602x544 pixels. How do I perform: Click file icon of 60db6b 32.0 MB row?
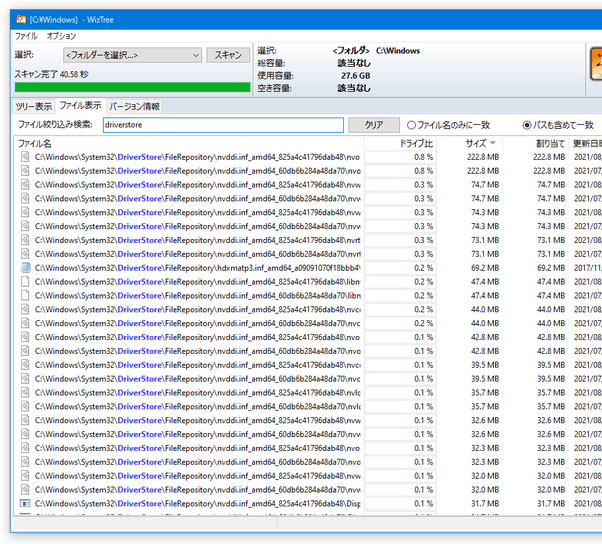[25, 489]
